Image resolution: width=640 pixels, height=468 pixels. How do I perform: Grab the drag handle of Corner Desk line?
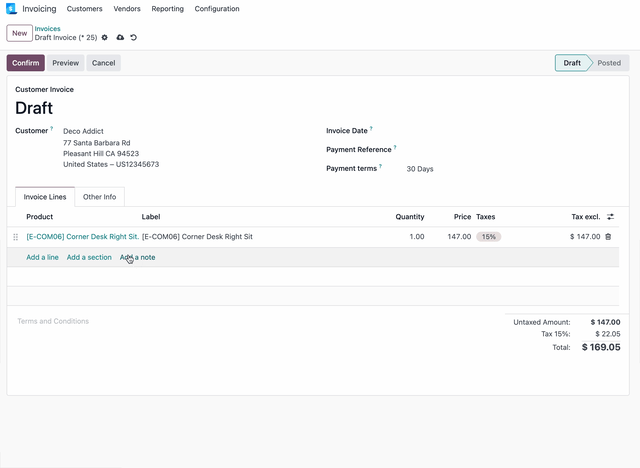coord(16,237)
